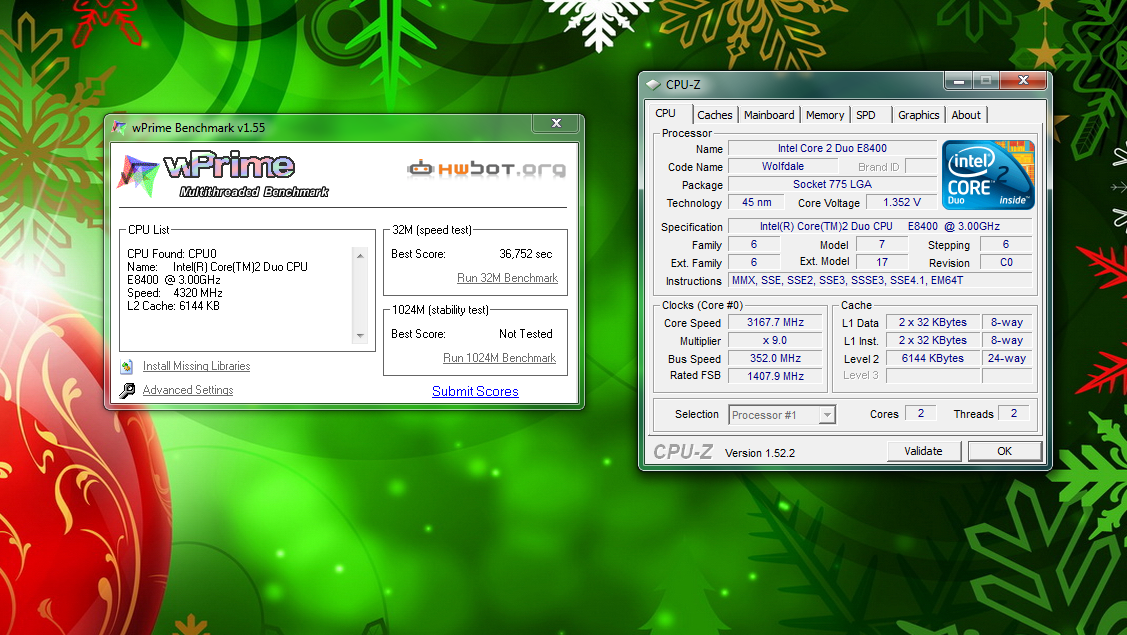Click the 36,752 sec best score

525,254
